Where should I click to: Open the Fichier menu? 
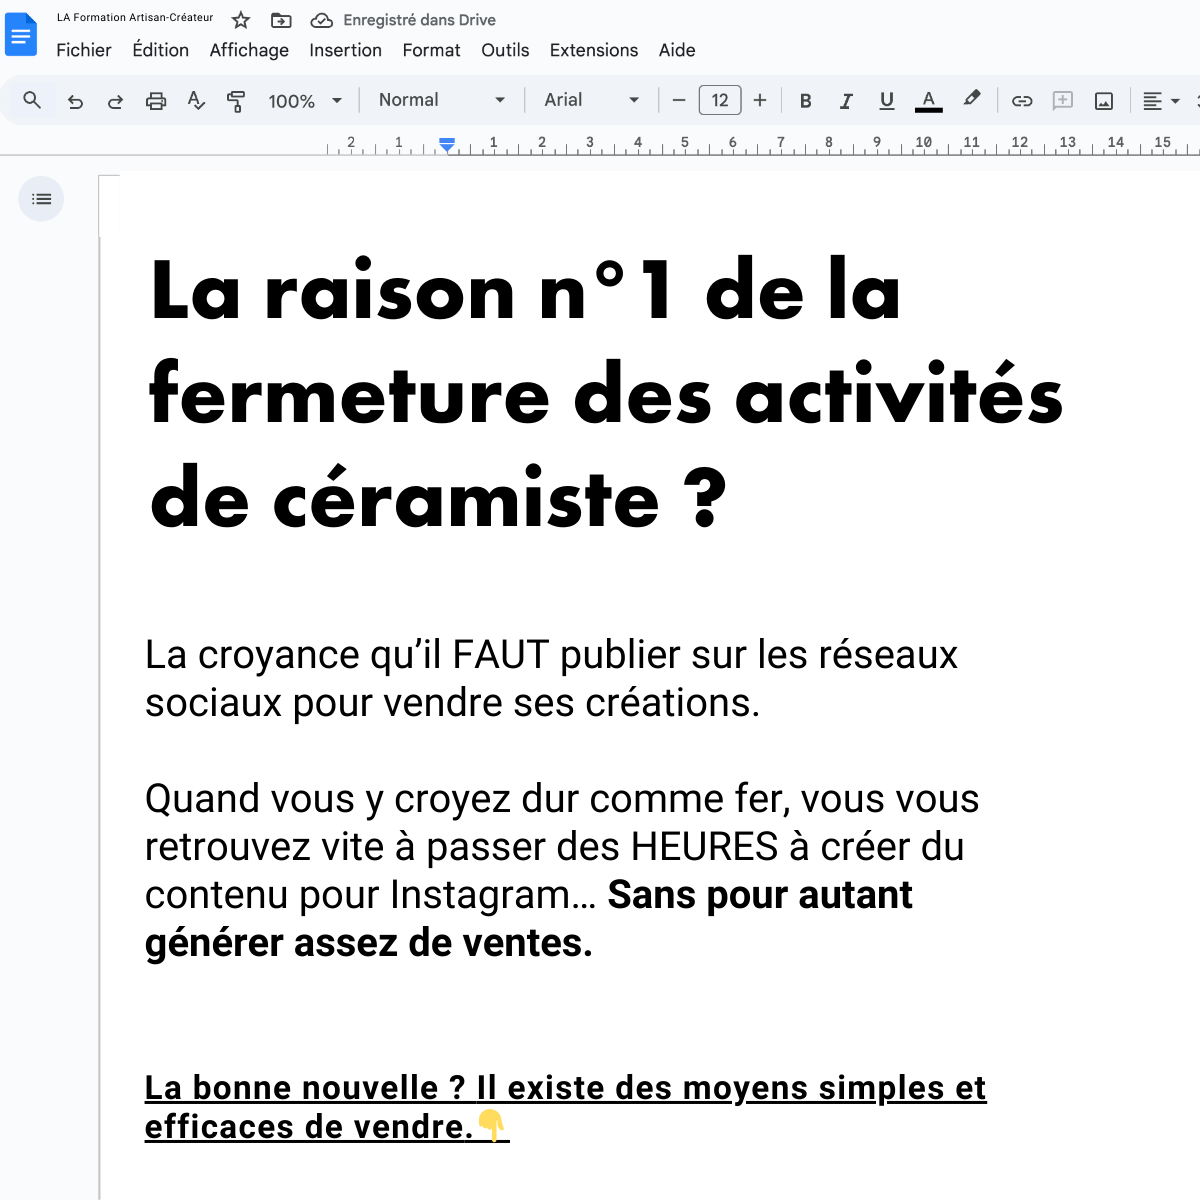(84, 50)
